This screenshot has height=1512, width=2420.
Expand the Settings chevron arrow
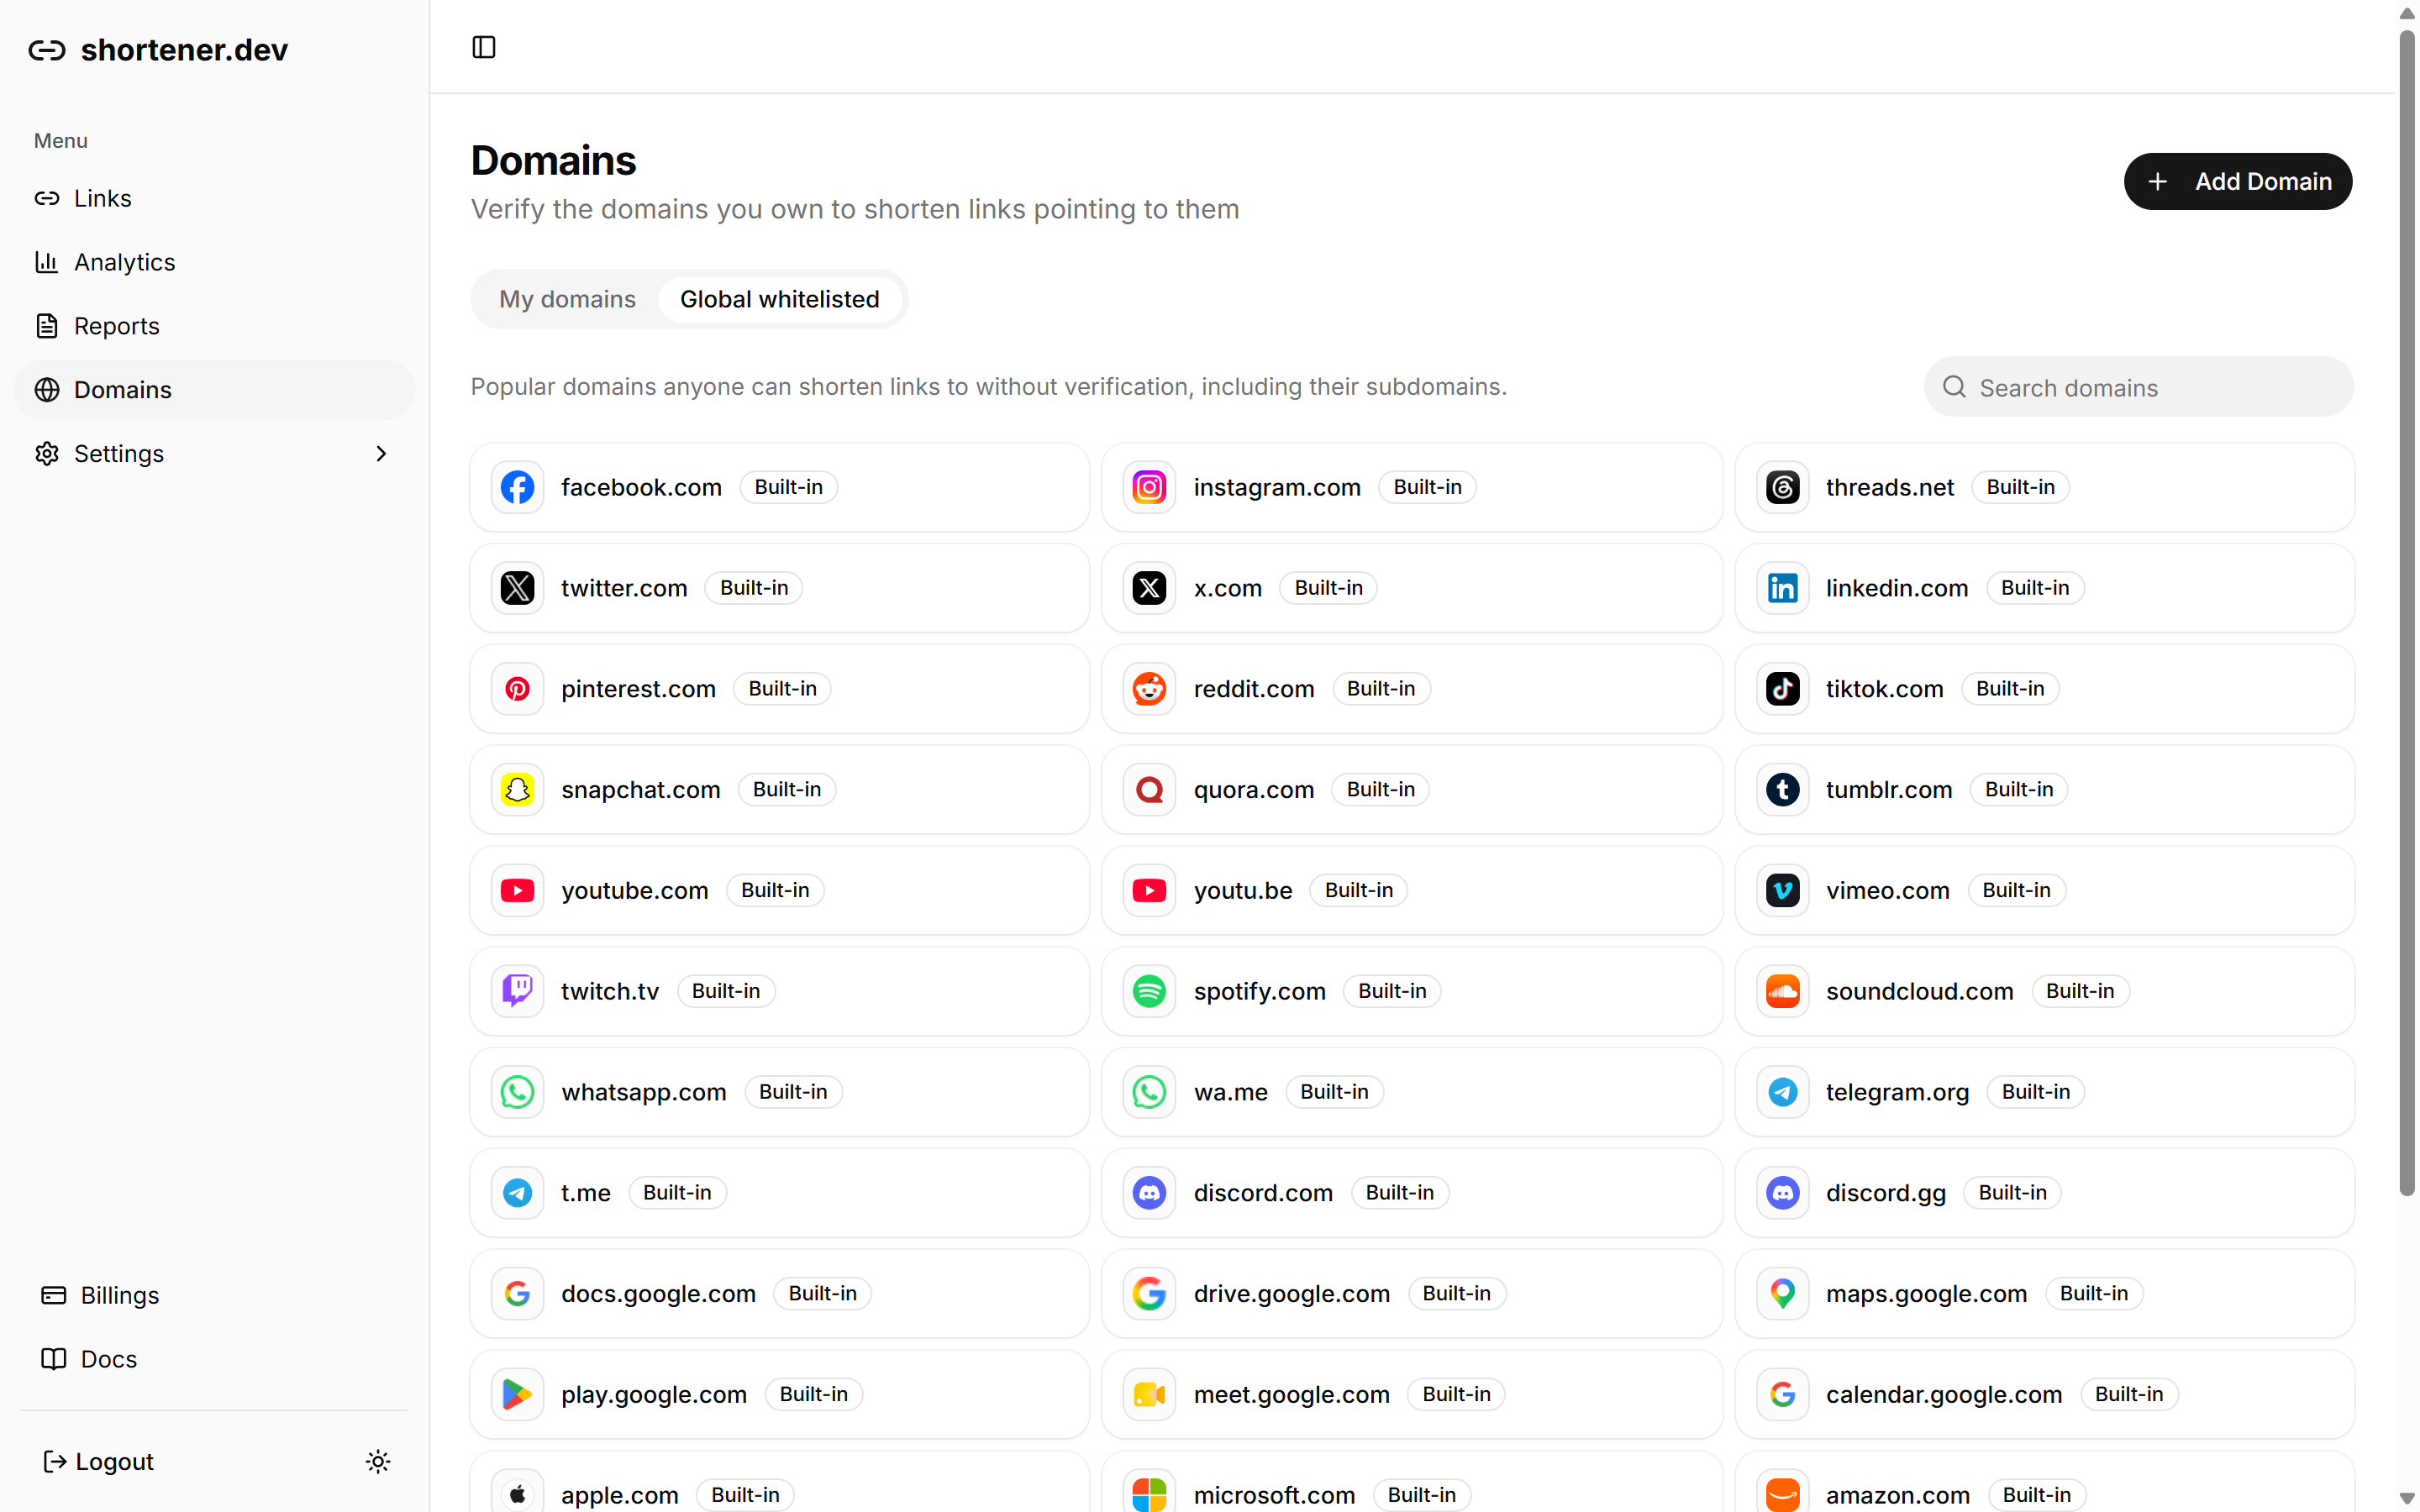381,454
